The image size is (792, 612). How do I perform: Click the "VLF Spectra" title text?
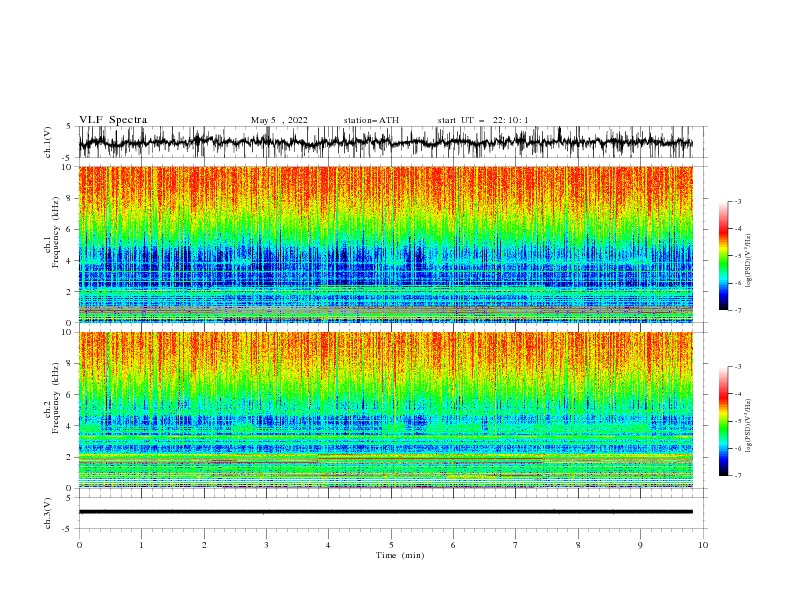pos(113,120)
